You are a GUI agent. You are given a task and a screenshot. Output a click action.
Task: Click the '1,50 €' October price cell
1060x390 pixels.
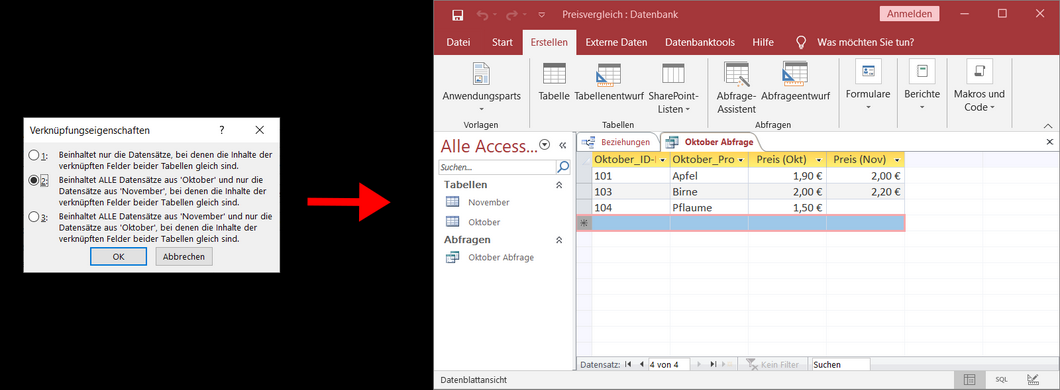pos(787,208)
